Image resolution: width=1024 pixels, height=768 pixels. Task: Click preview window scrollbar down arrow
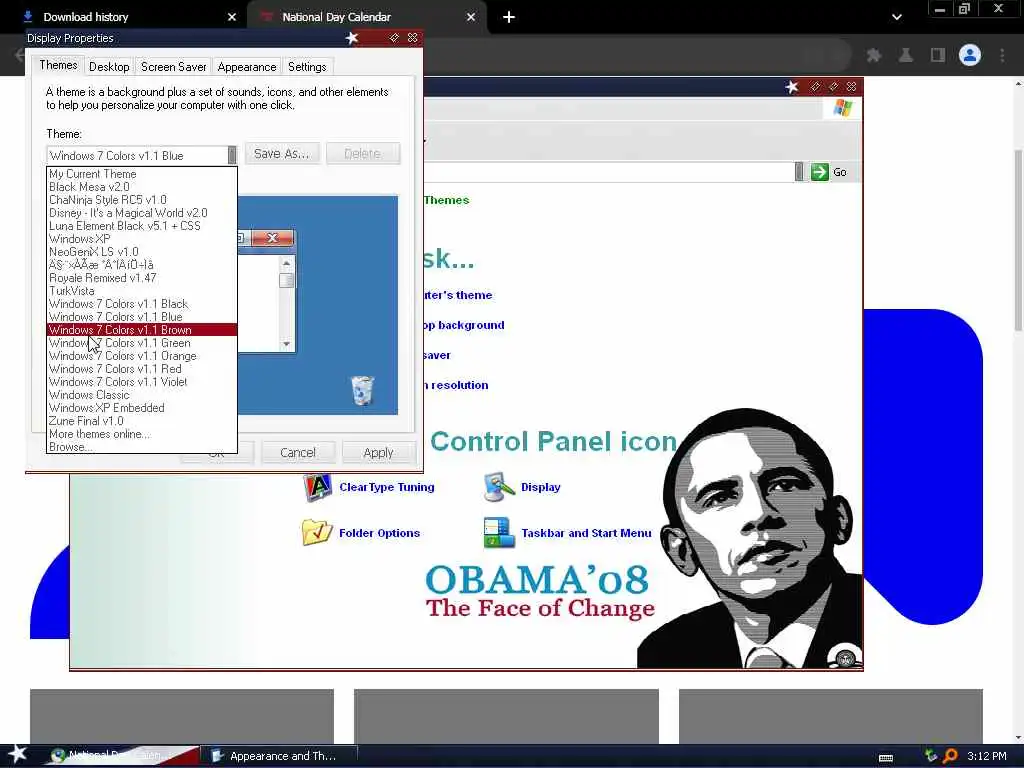[x=287, y=344]
